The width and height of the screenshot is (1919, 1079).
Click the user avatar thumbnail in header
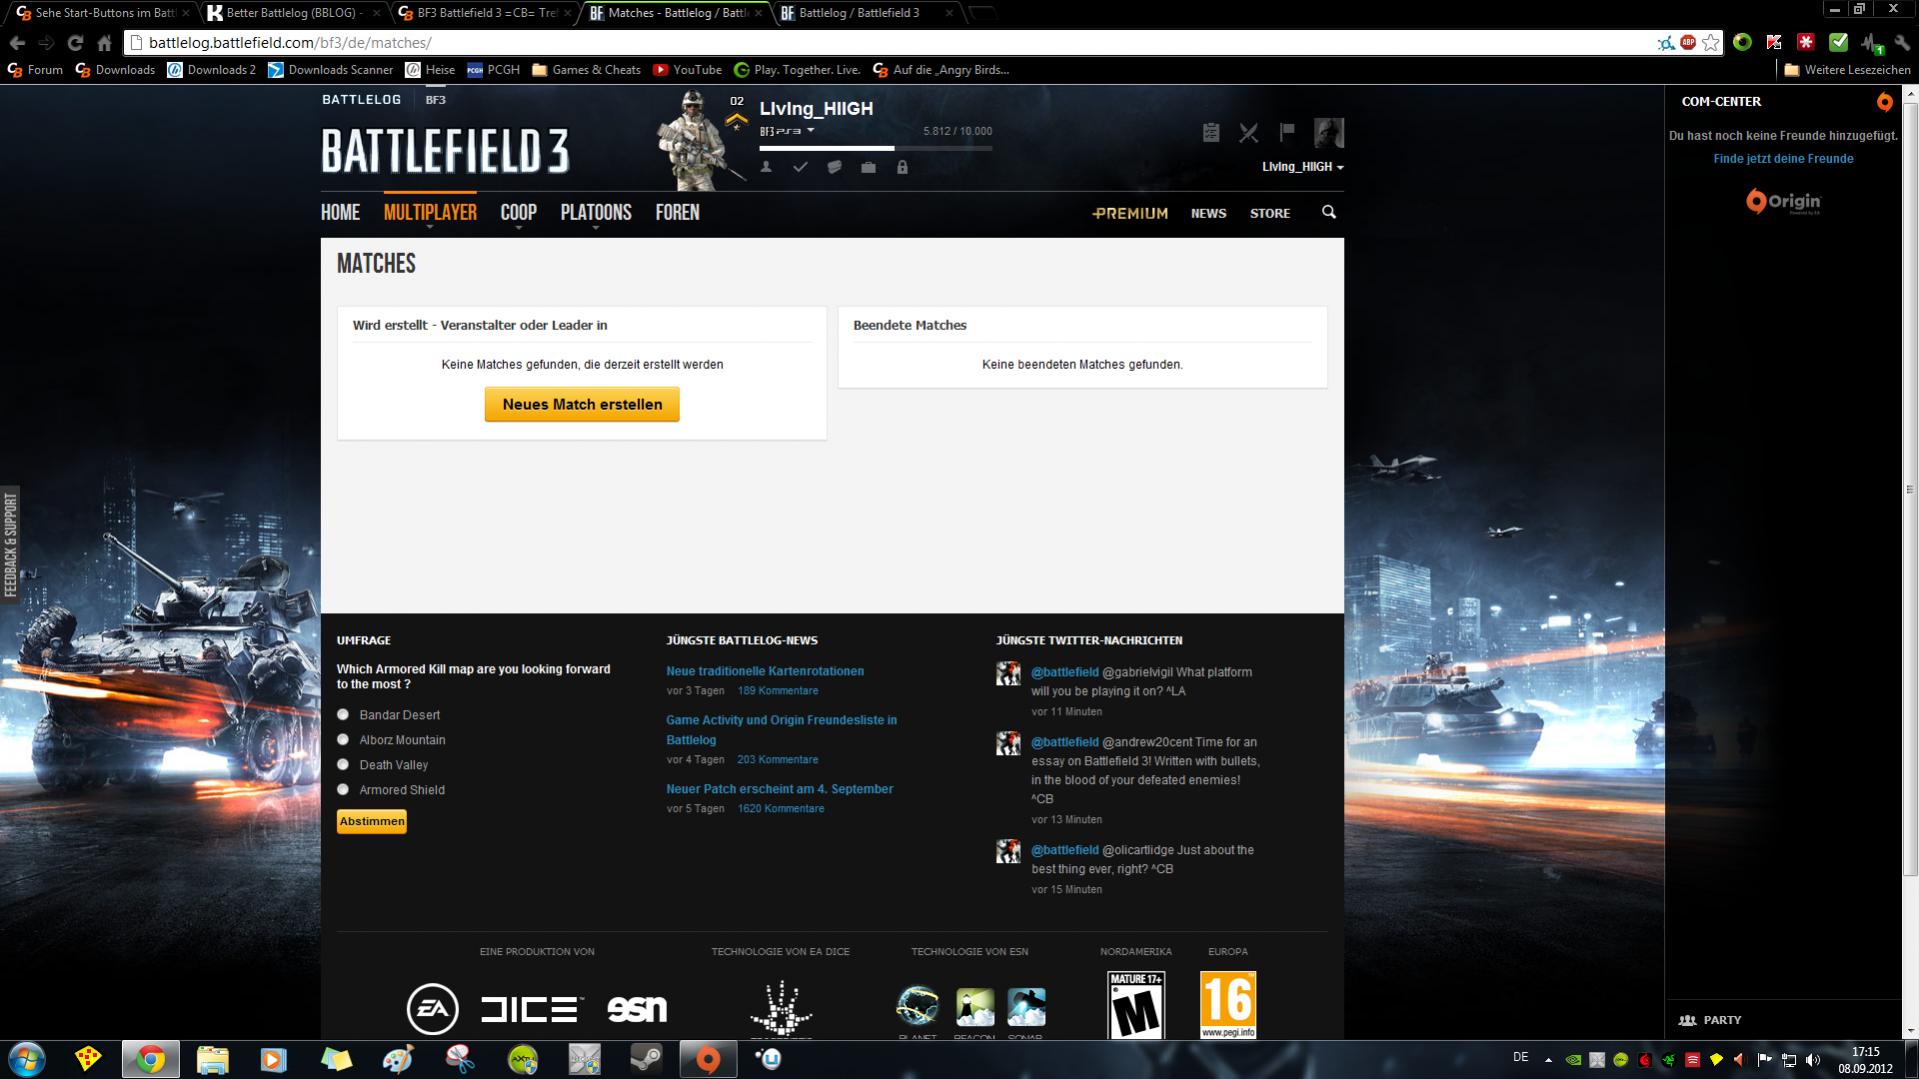[1329, 132]
